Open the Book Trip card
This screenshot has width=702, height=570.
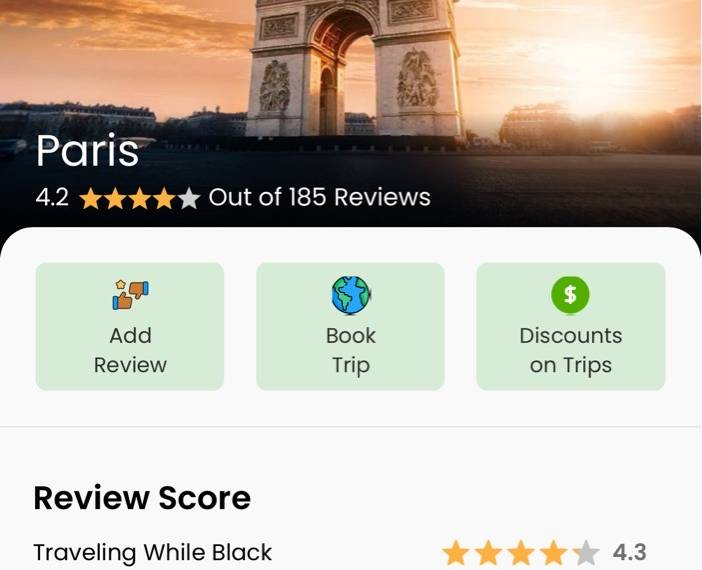[351, 326]
